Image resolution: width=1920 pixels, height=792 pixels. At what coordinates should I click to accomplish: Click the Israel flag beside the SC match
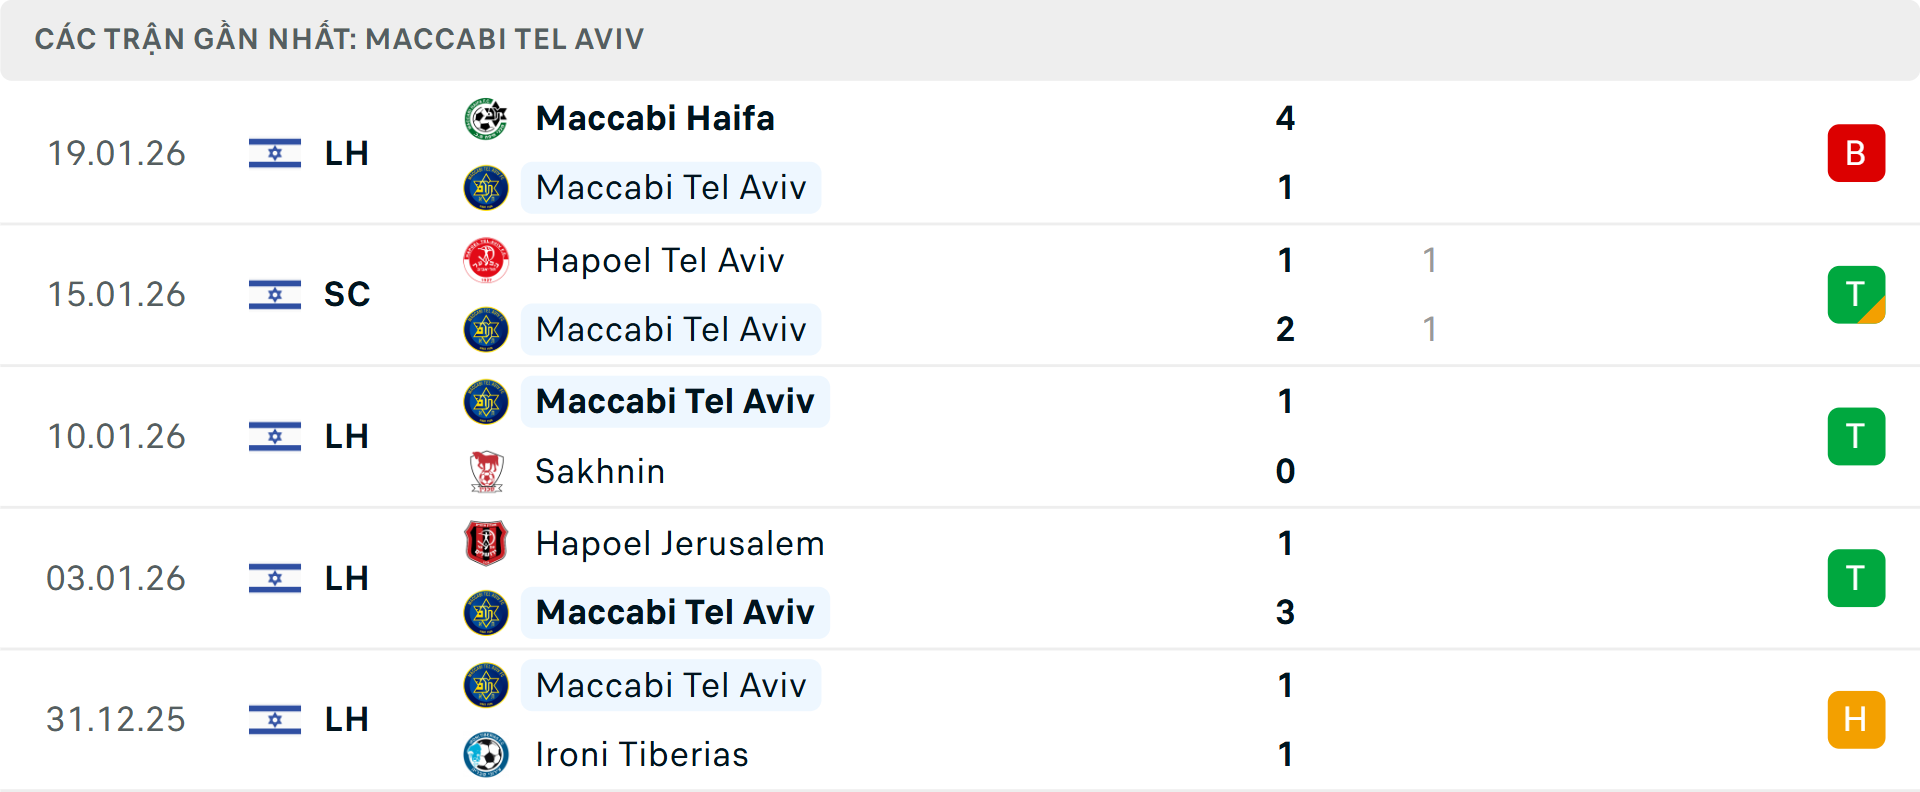(x=274, y=294)
